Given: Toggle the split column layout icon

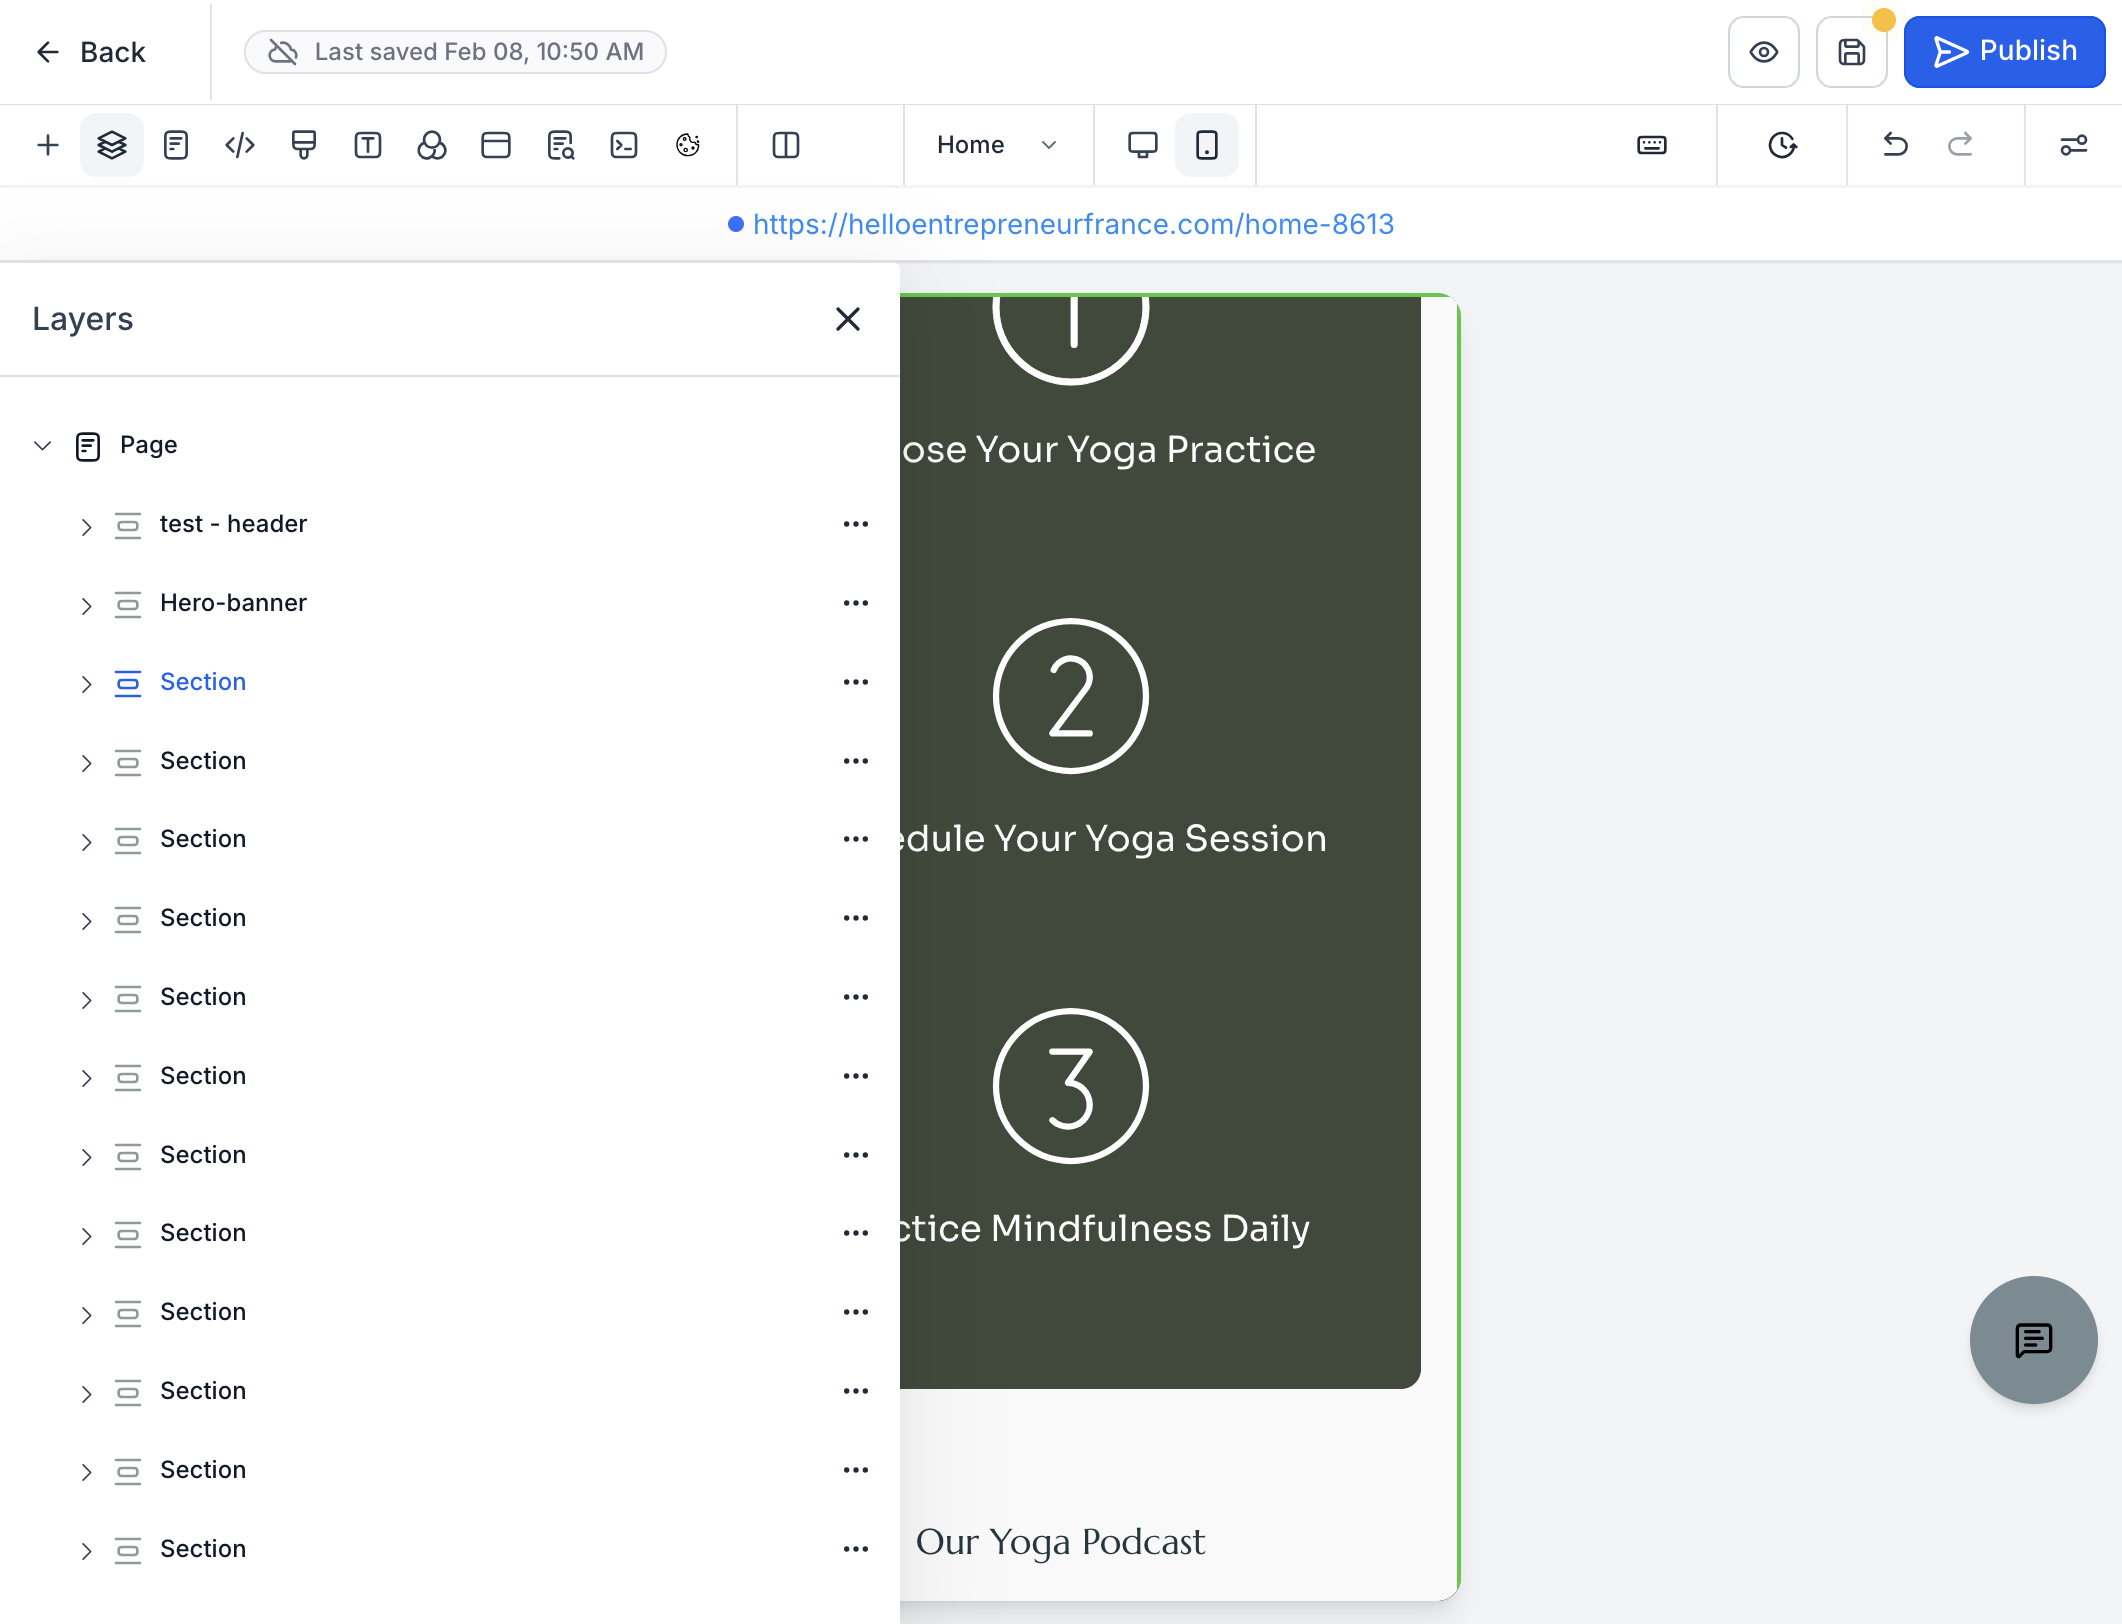Looking at the screenshot, I should 786,145.
